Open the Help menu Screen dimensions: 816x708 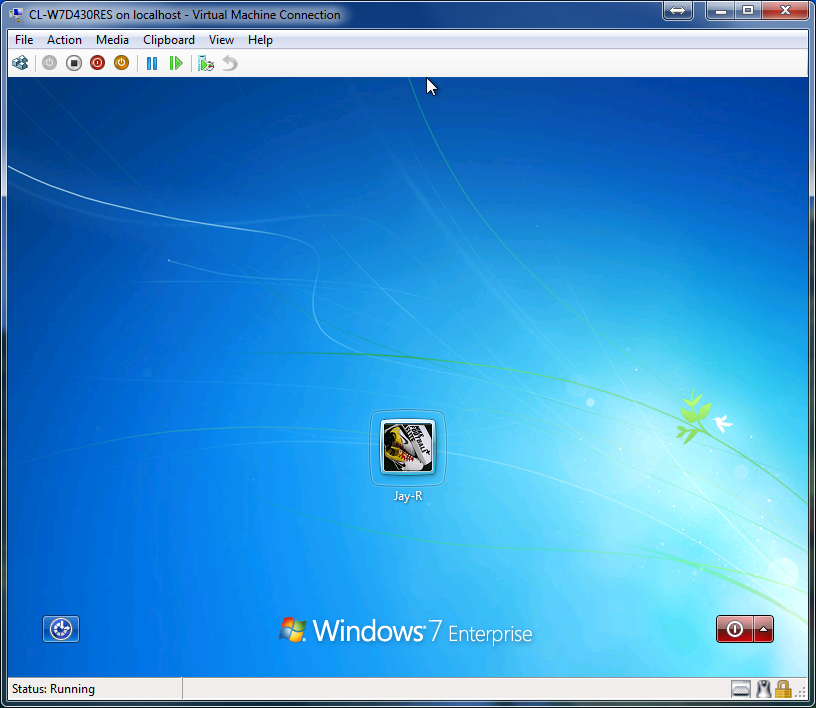coord(260,40)
